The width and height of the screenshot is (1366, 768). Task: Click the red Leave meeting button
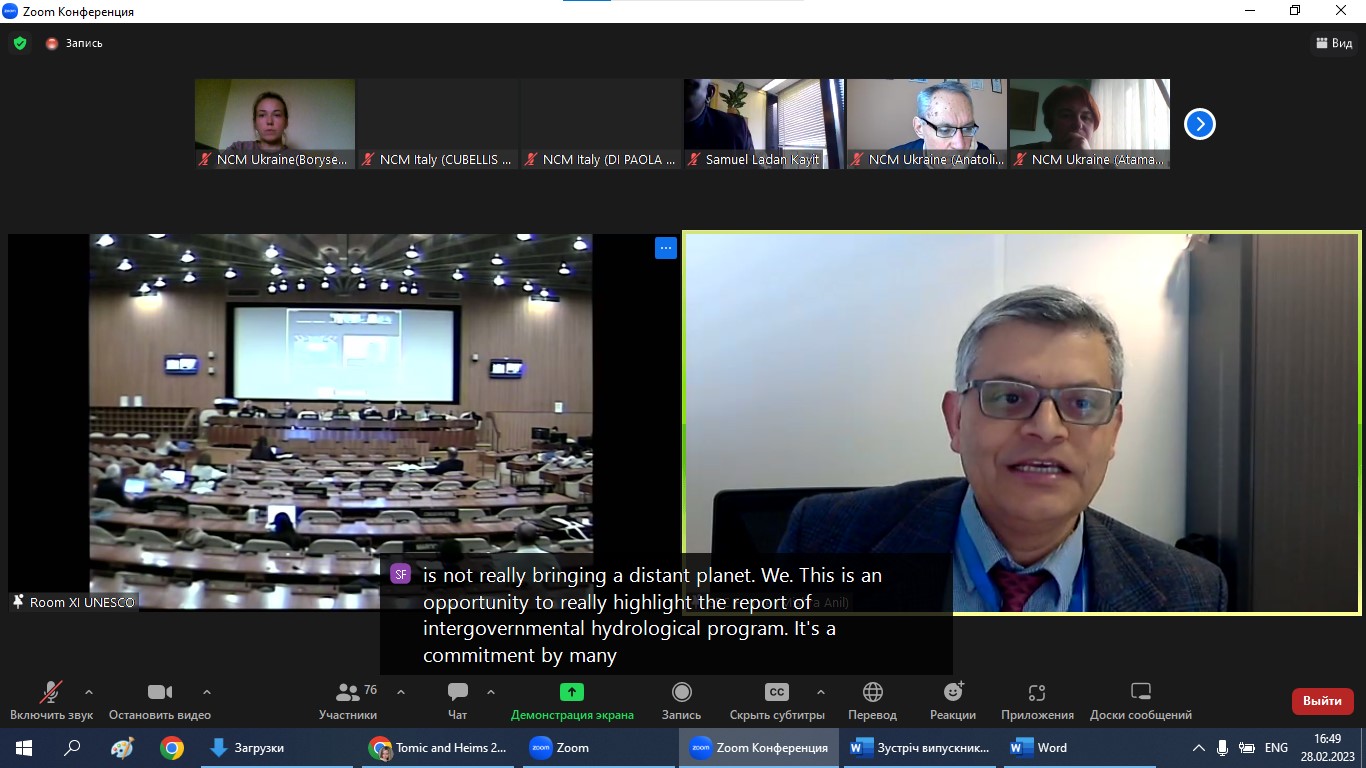coord(1322,701)
